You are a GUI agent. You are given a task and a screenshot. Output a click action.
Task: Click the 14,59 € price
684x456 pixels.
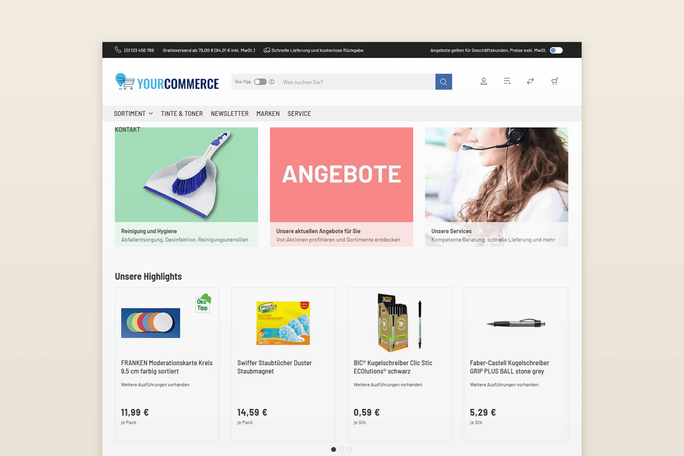pos(252,412)
